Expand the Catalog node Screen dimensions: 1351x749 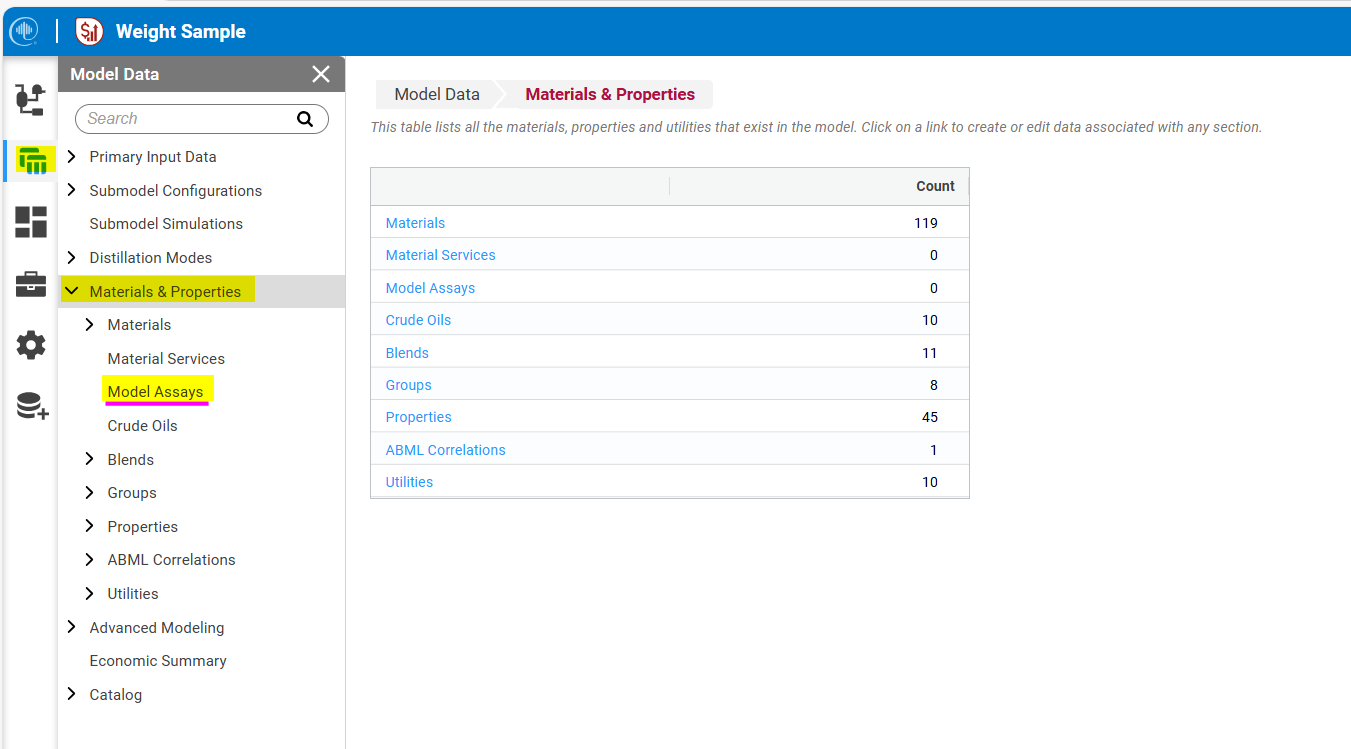coord(71,694)
